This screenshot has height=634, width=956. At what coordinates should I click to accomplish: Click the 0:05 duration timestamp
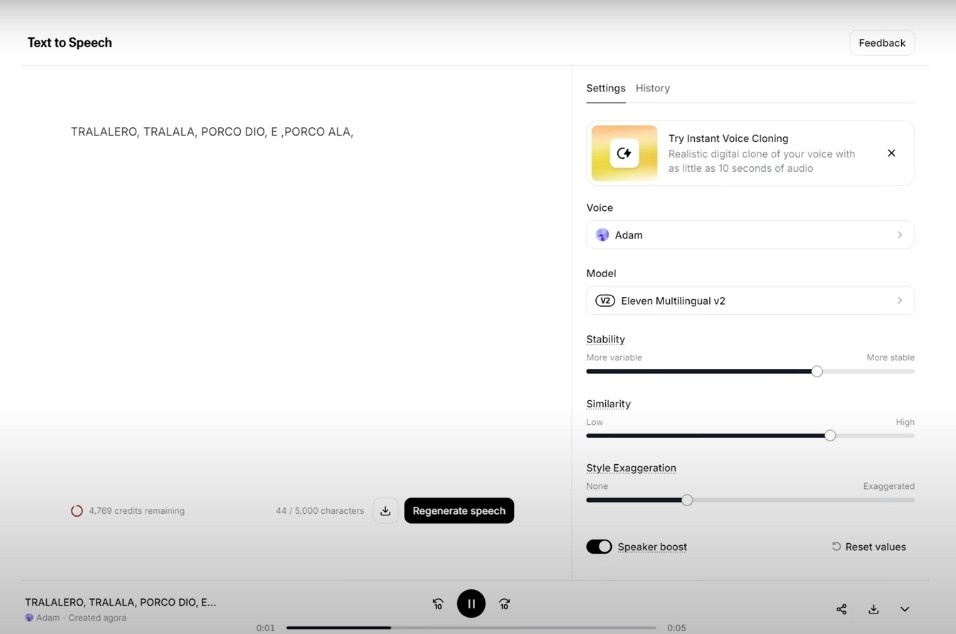point(676,628)
